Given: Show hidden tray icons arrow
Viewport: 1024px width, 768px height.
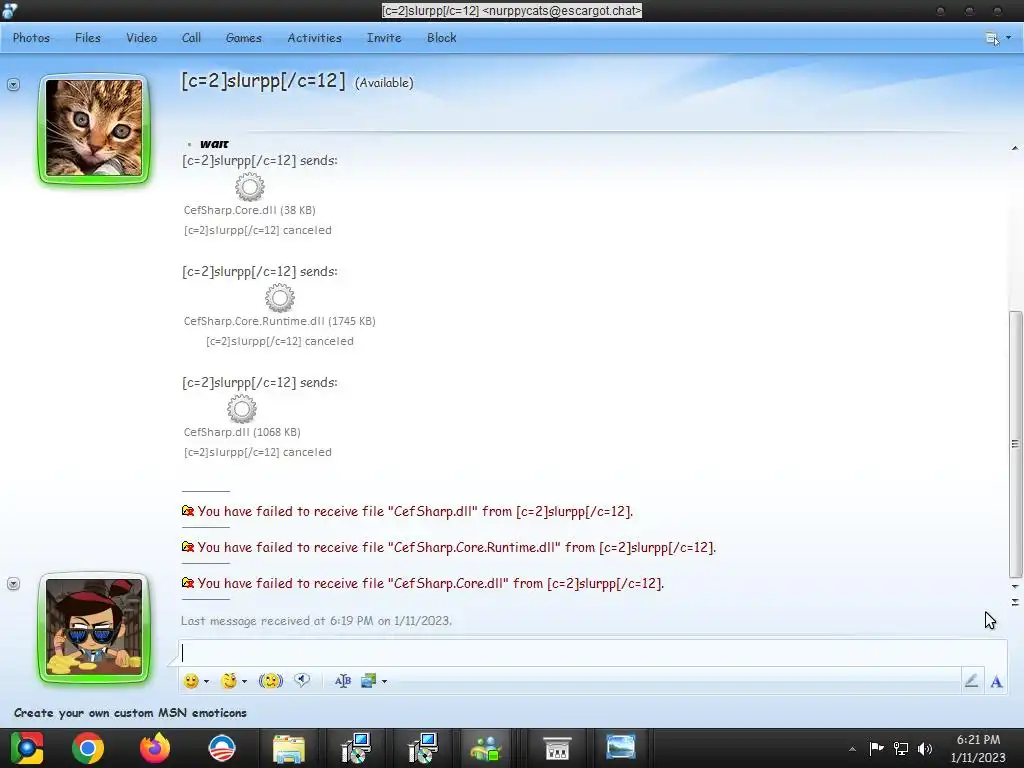Looking at the screenshot, I should click(852, 749).
